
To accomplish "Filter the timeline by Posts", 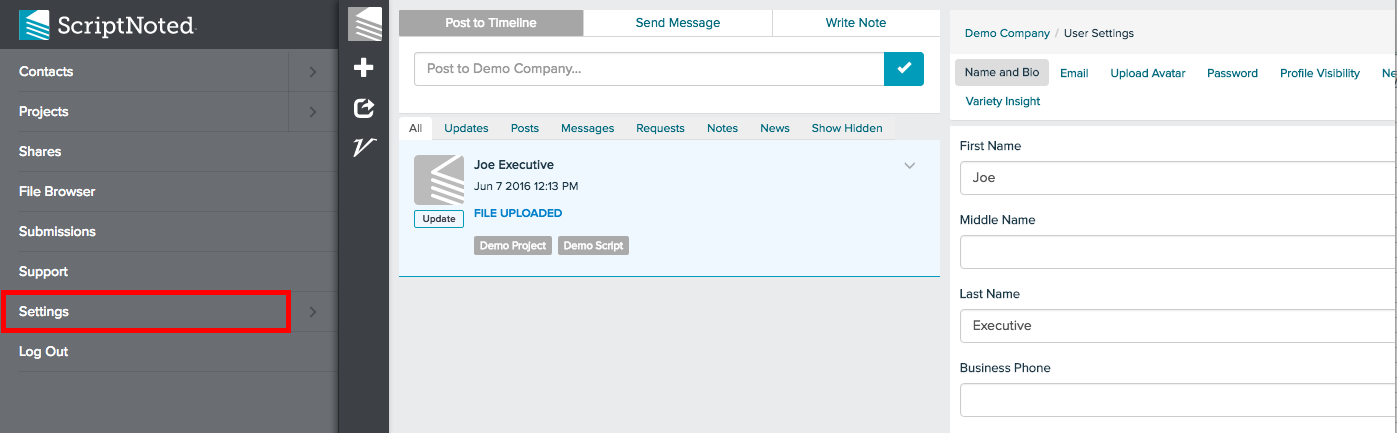I will click(525, 128).
